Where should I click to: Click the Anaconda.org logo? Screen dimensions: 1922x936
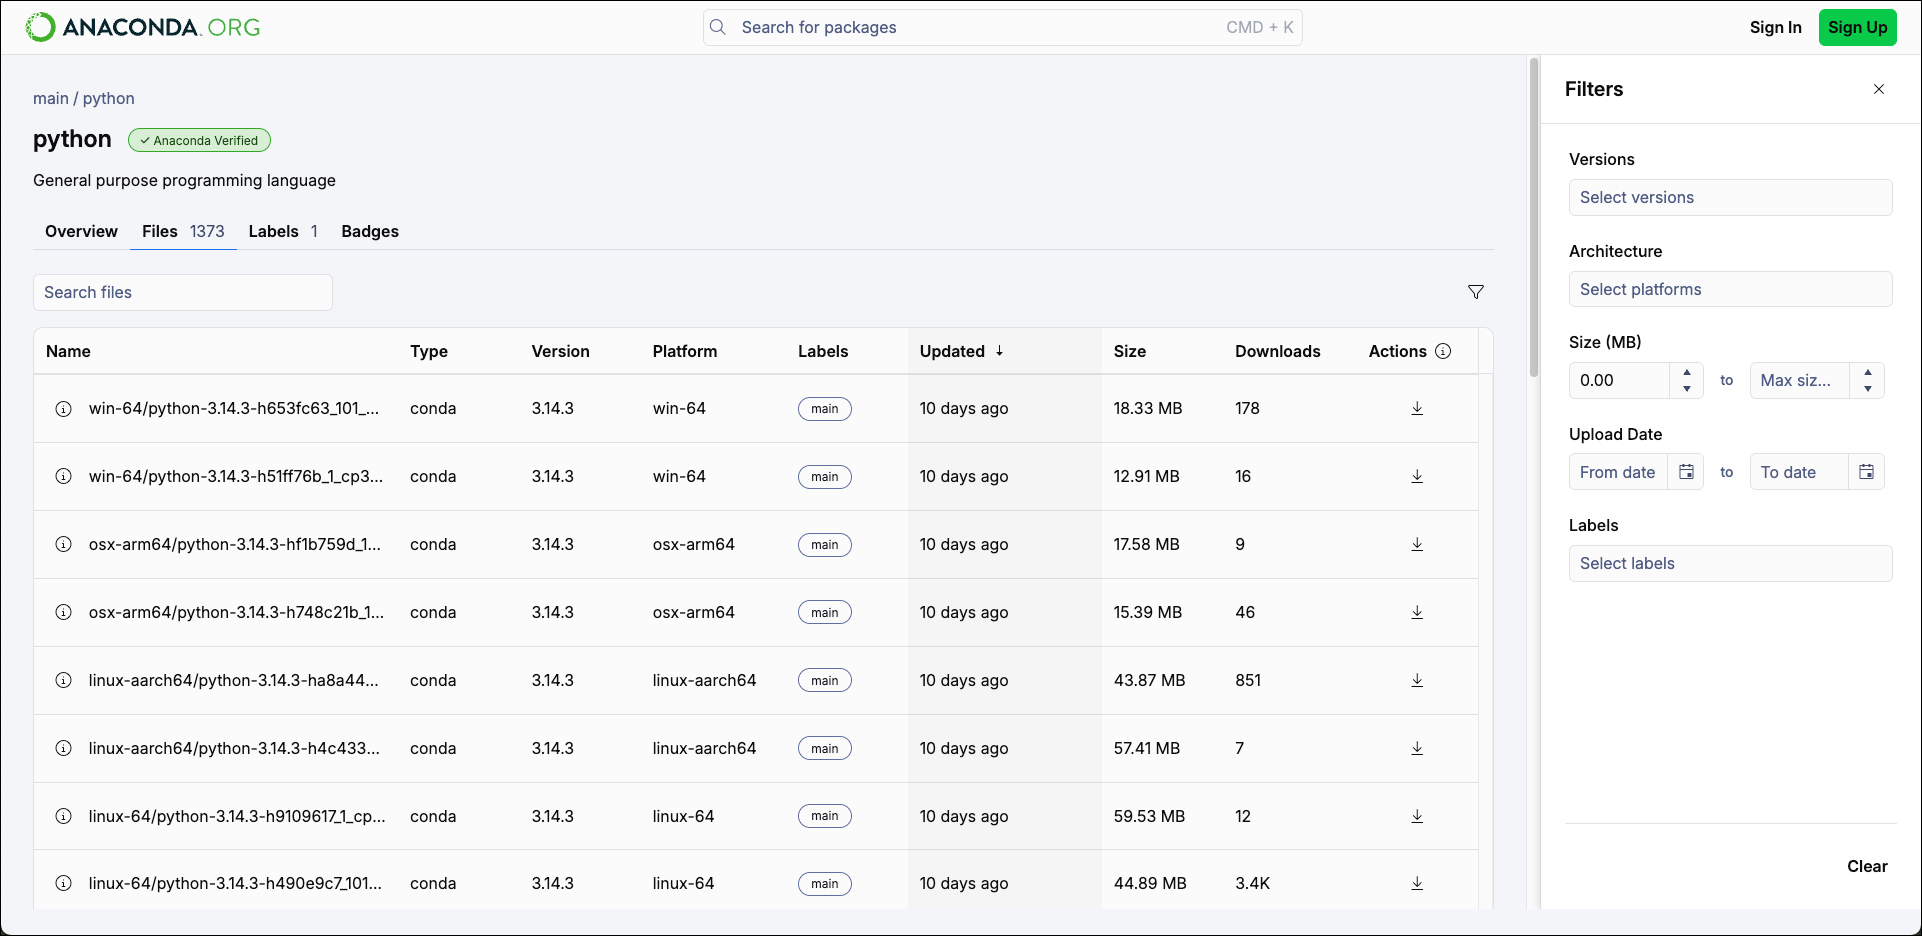[x=143, y=27]
